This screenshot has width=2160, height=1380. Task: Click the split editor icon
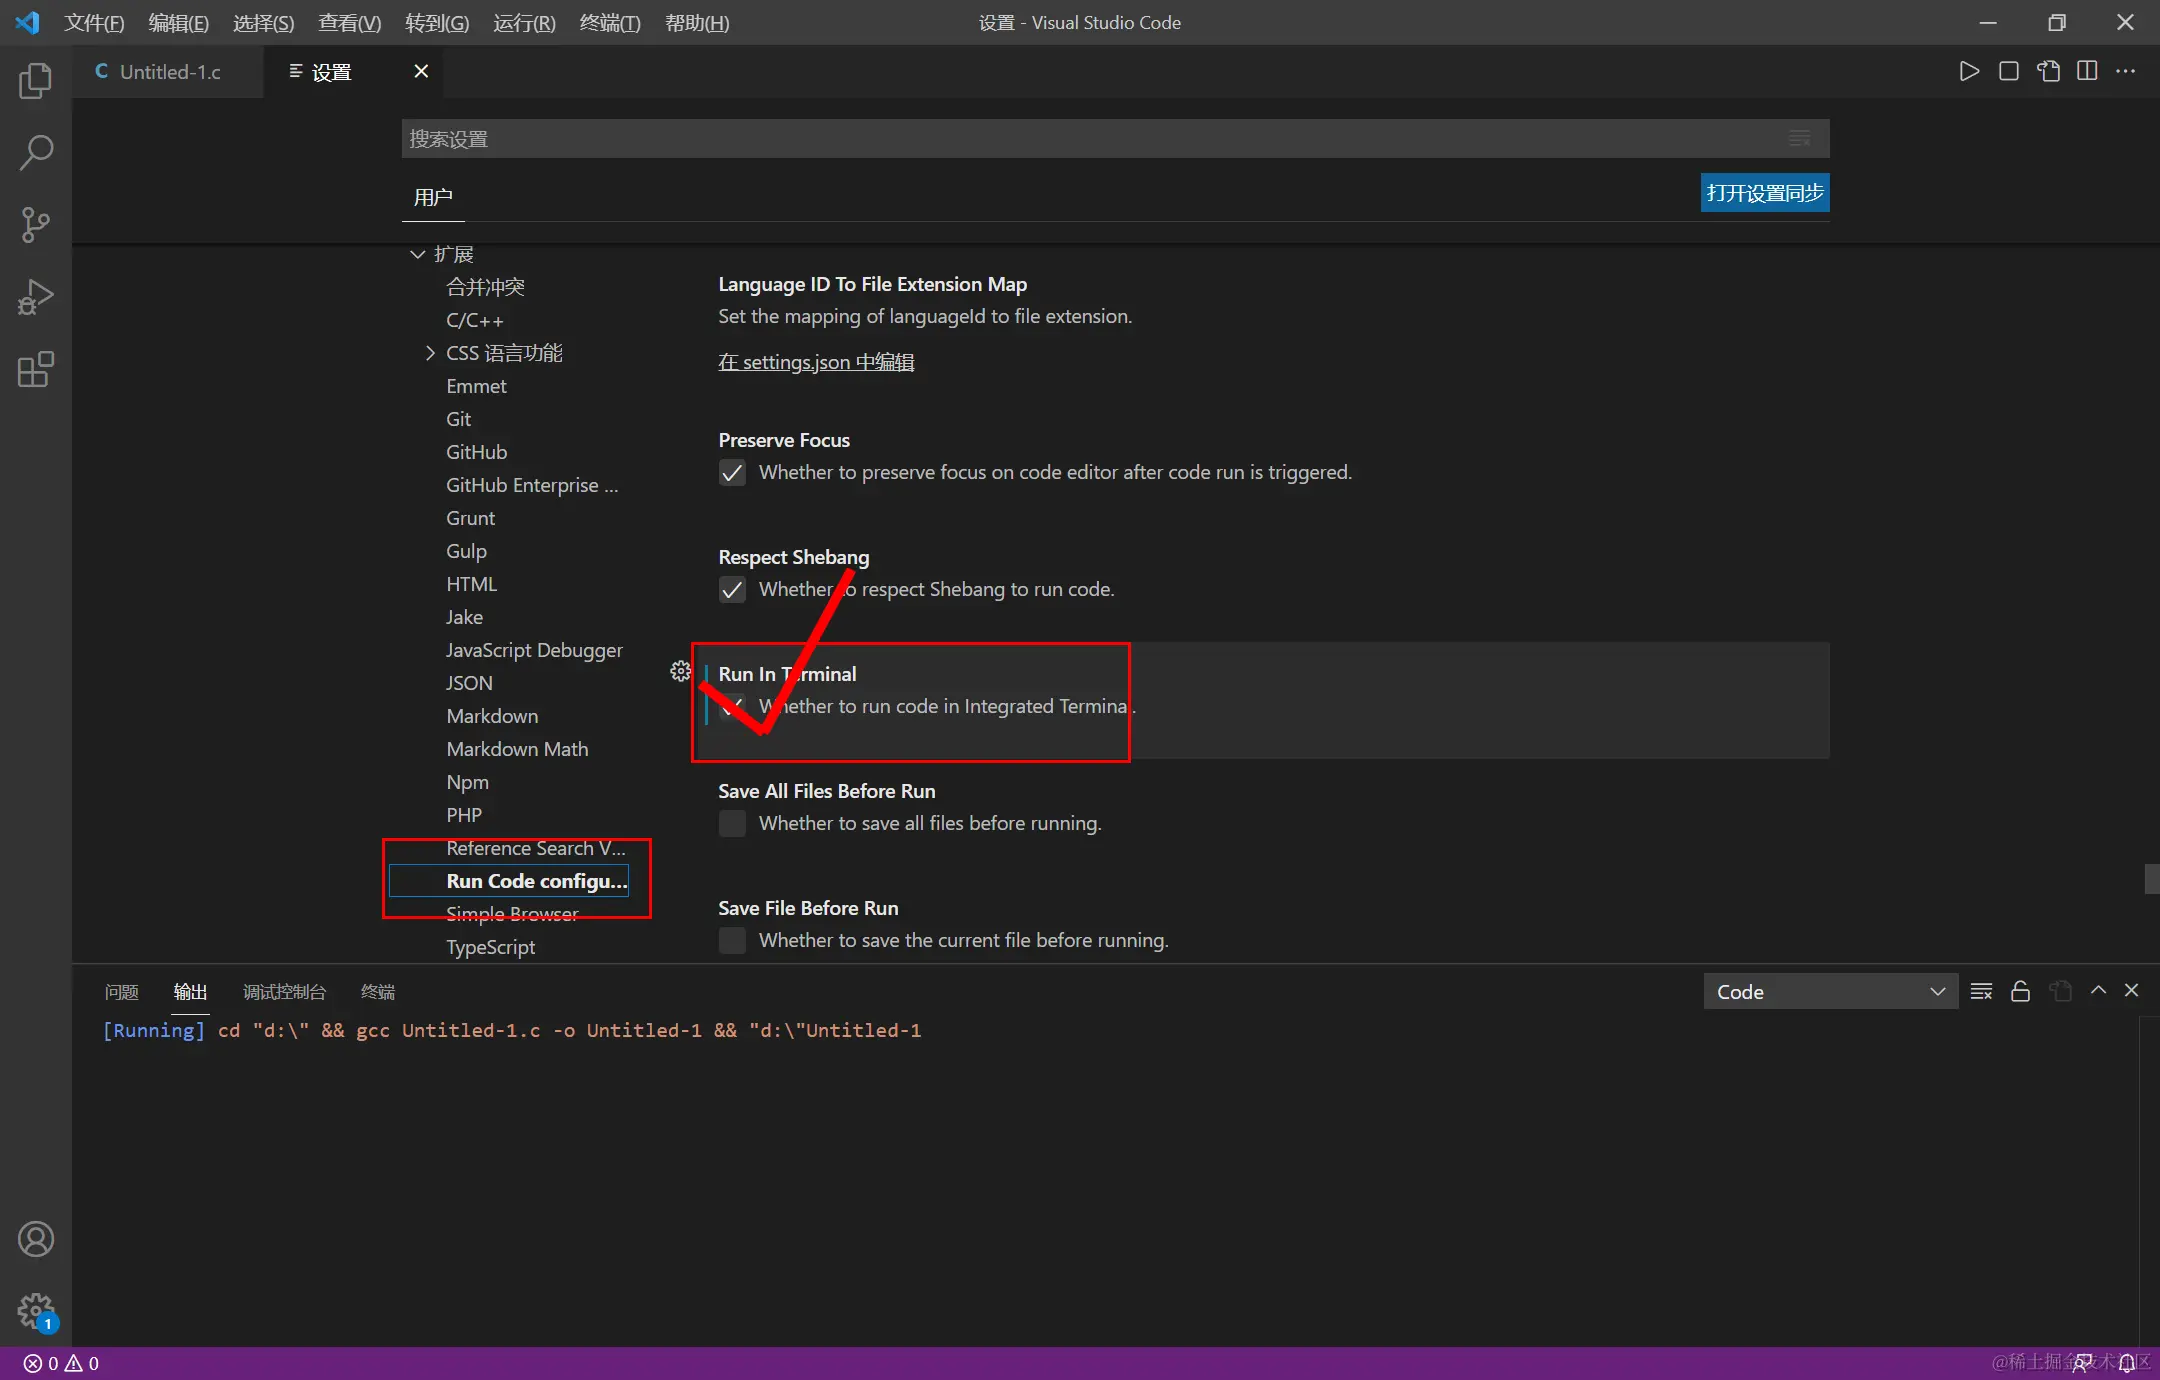click(x=2087, y=71)
